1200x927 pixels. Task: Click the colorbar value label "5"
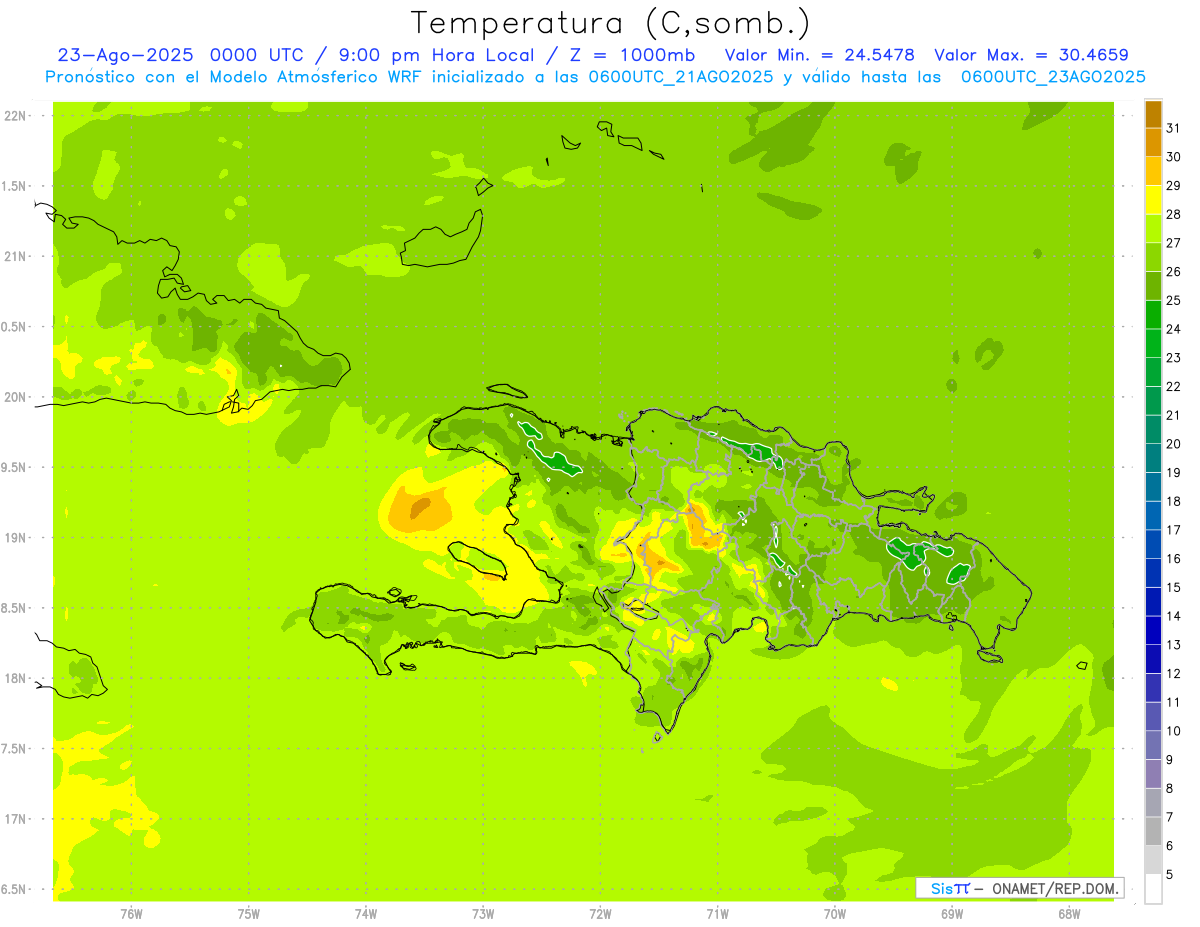1170,875
